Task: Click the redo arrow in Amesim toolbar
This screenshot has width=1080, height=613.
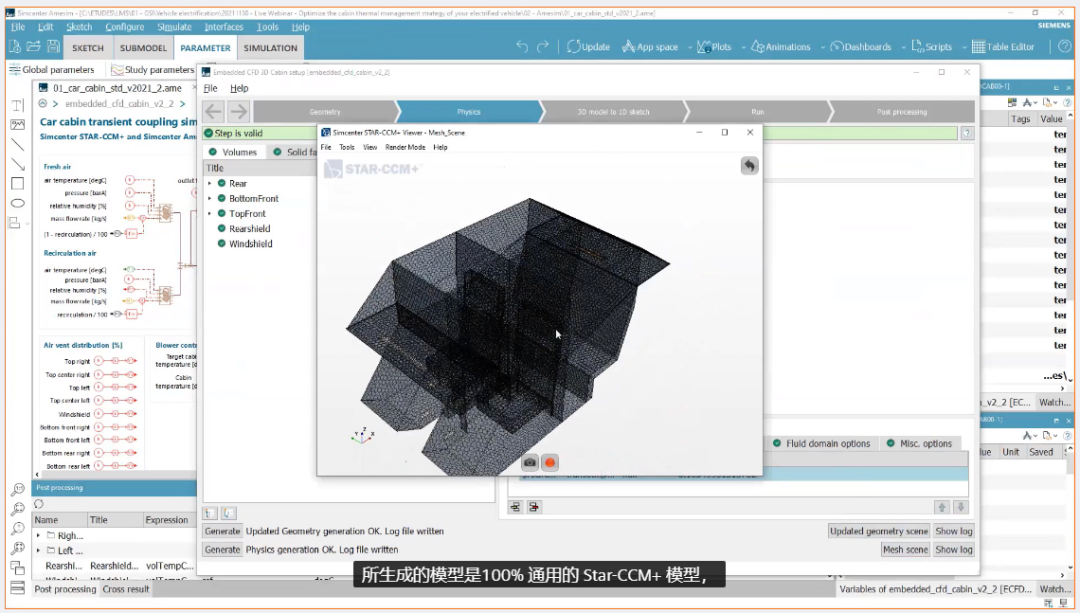Action: 543,47
